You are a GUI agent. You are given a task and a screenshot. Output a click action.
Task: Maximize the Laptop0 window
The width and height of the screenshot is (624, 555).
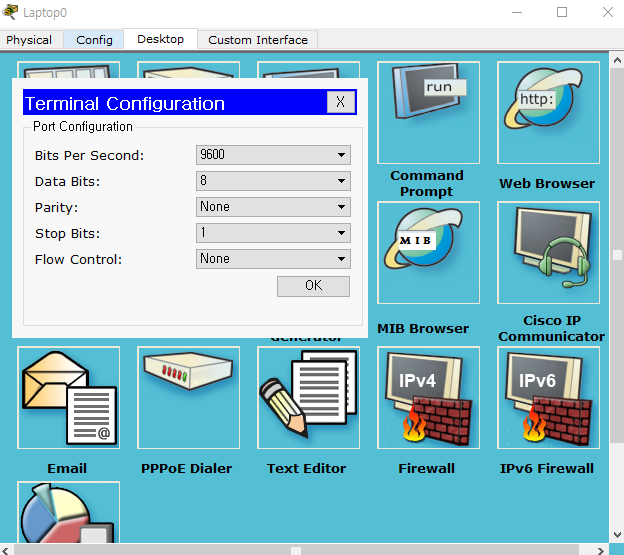tap(562, 12)
